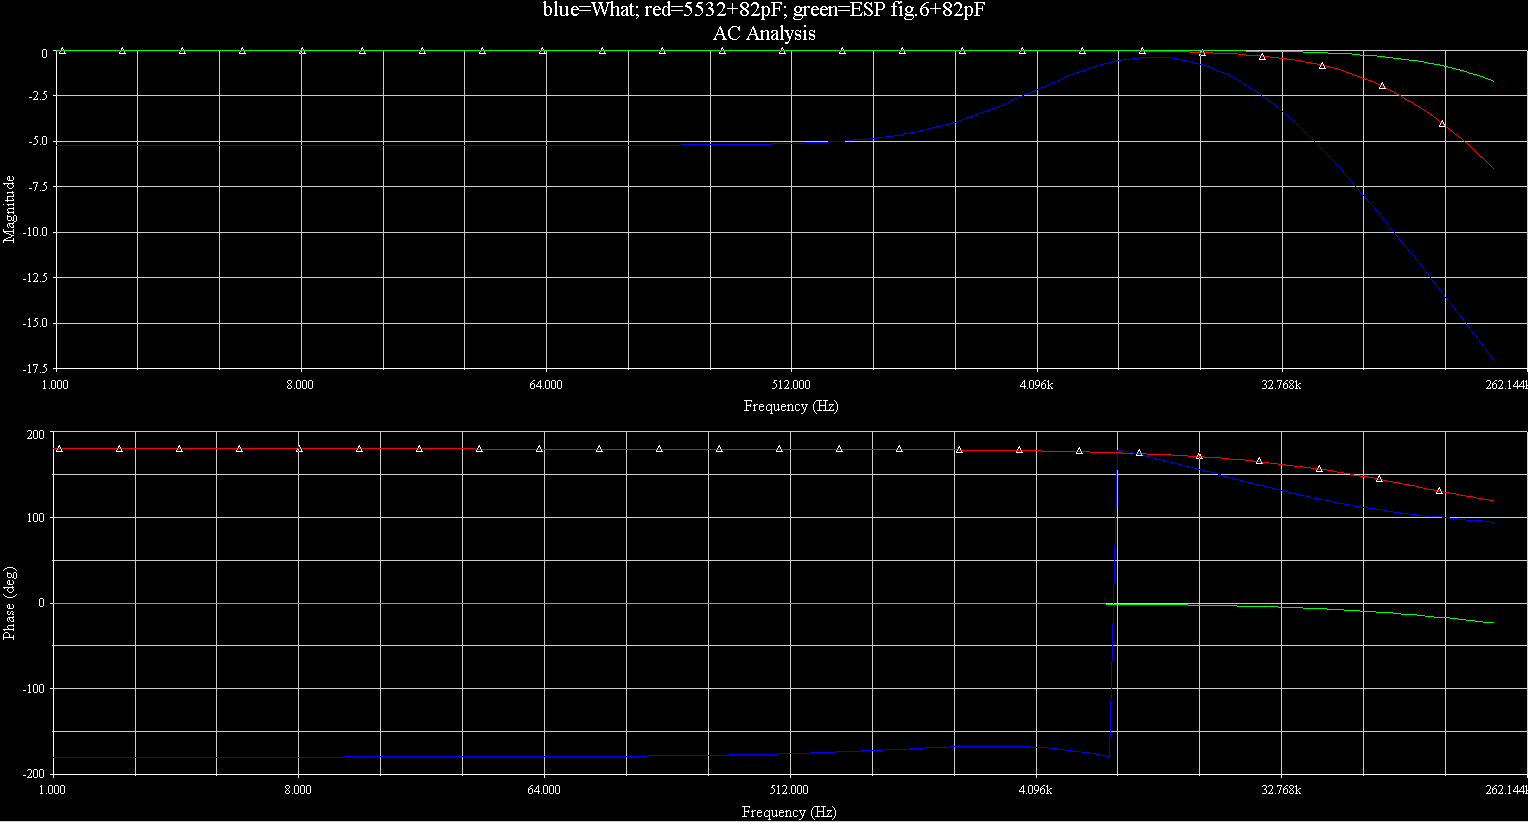This screenshot has height=822, width=1528.
Task: Select the 8.000 frequency tick of the magnitude plot
Action: pyautogui.click(x=299, y=385)
